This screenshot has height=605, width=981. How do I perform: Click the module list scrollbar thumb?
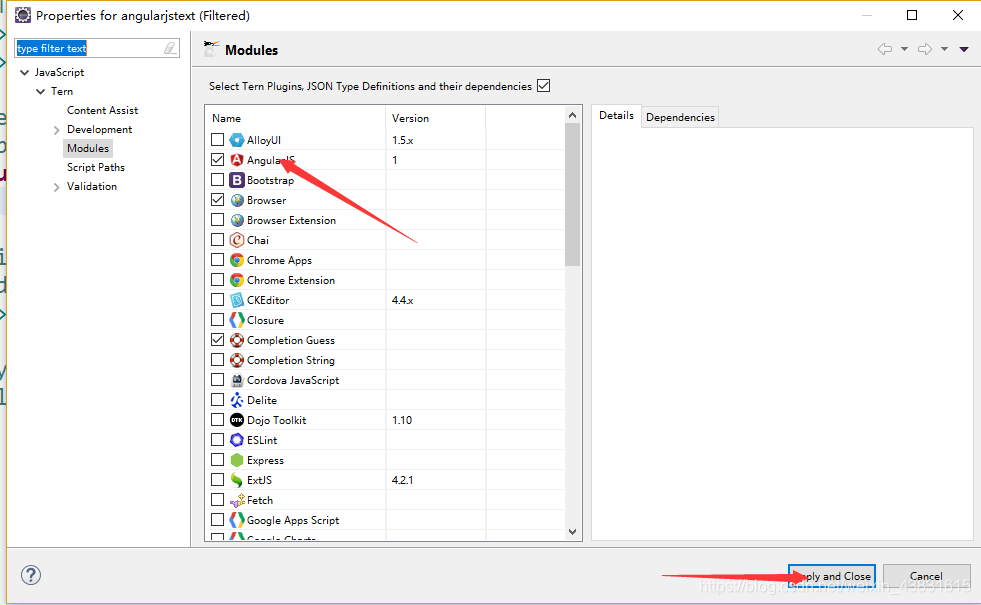pyautogui.click(x=572, y=195)
